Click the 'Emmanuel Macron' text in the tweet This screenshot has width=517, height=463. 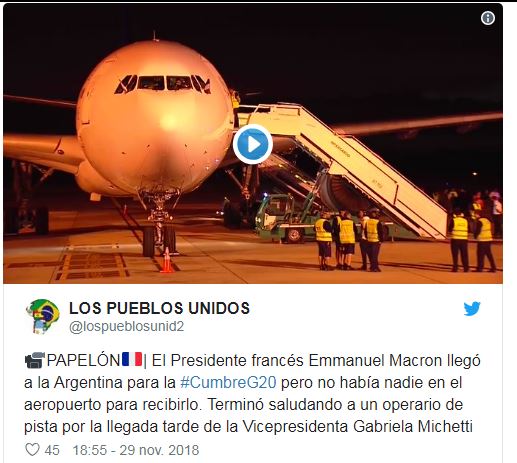point(375,360)
